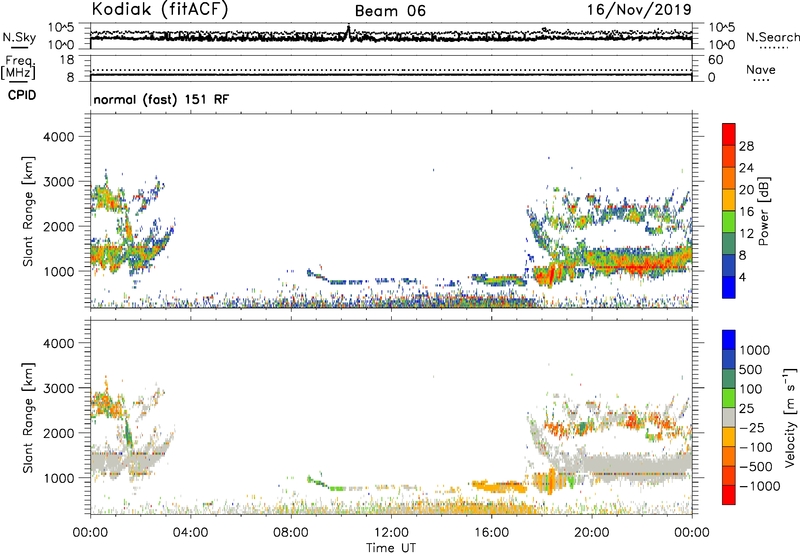The width and height of the screenshot is (800, 554).
Task: Click the '16' tick on the Power scale
Action: point(746,212)
